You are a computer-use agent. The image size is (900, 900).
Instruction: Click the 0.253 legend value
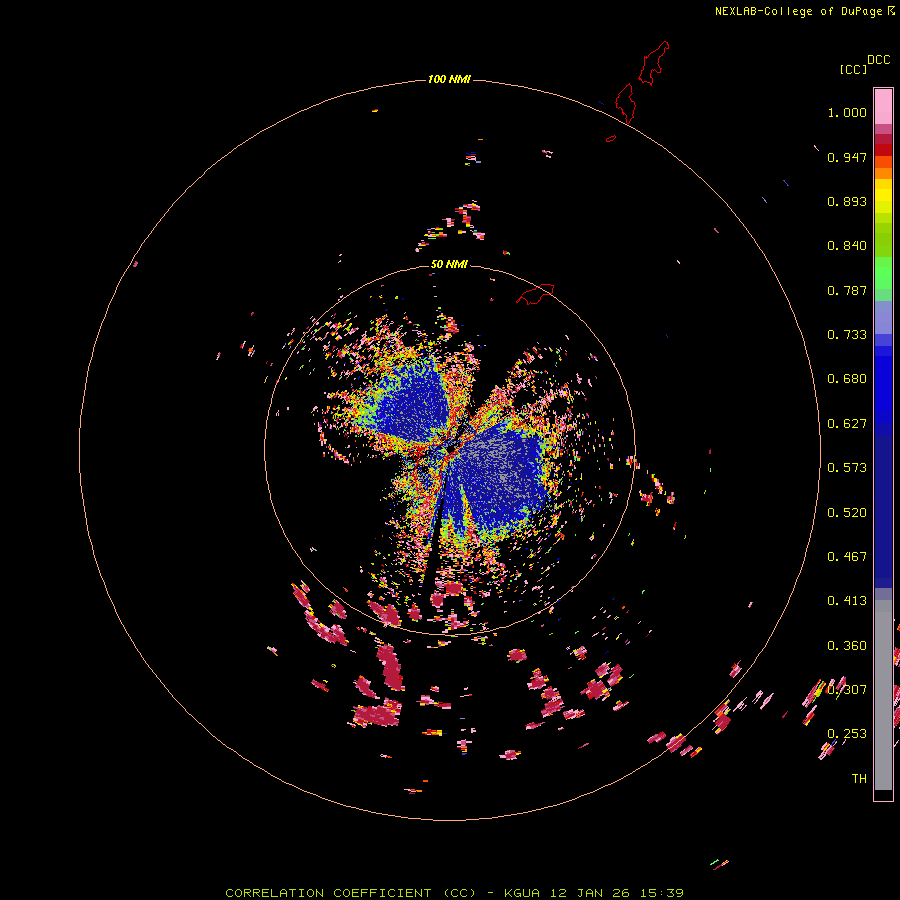tap(847, 734)
